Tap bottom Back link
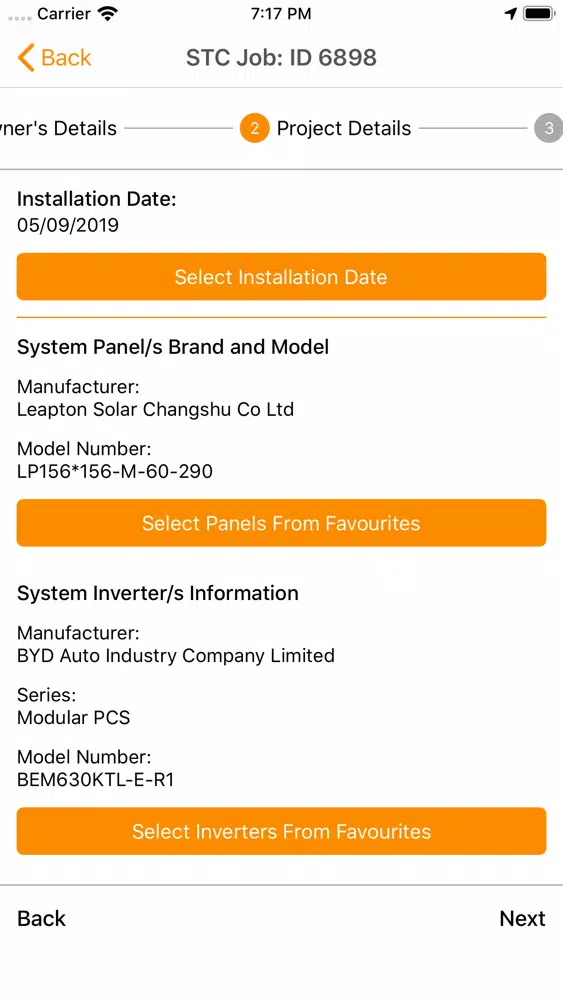Image resolution: width=563 pixels, height=1000 pixels. [x=41, y=918]
